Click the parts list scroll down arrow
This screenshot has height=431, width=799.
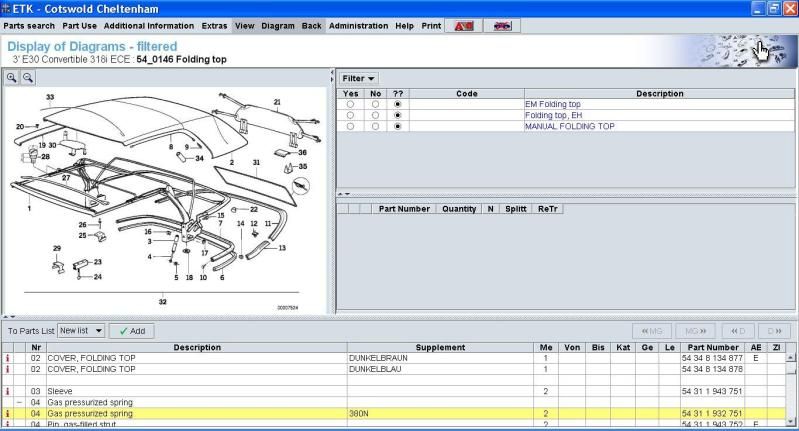pyautogui.click(x=790, y=422)
